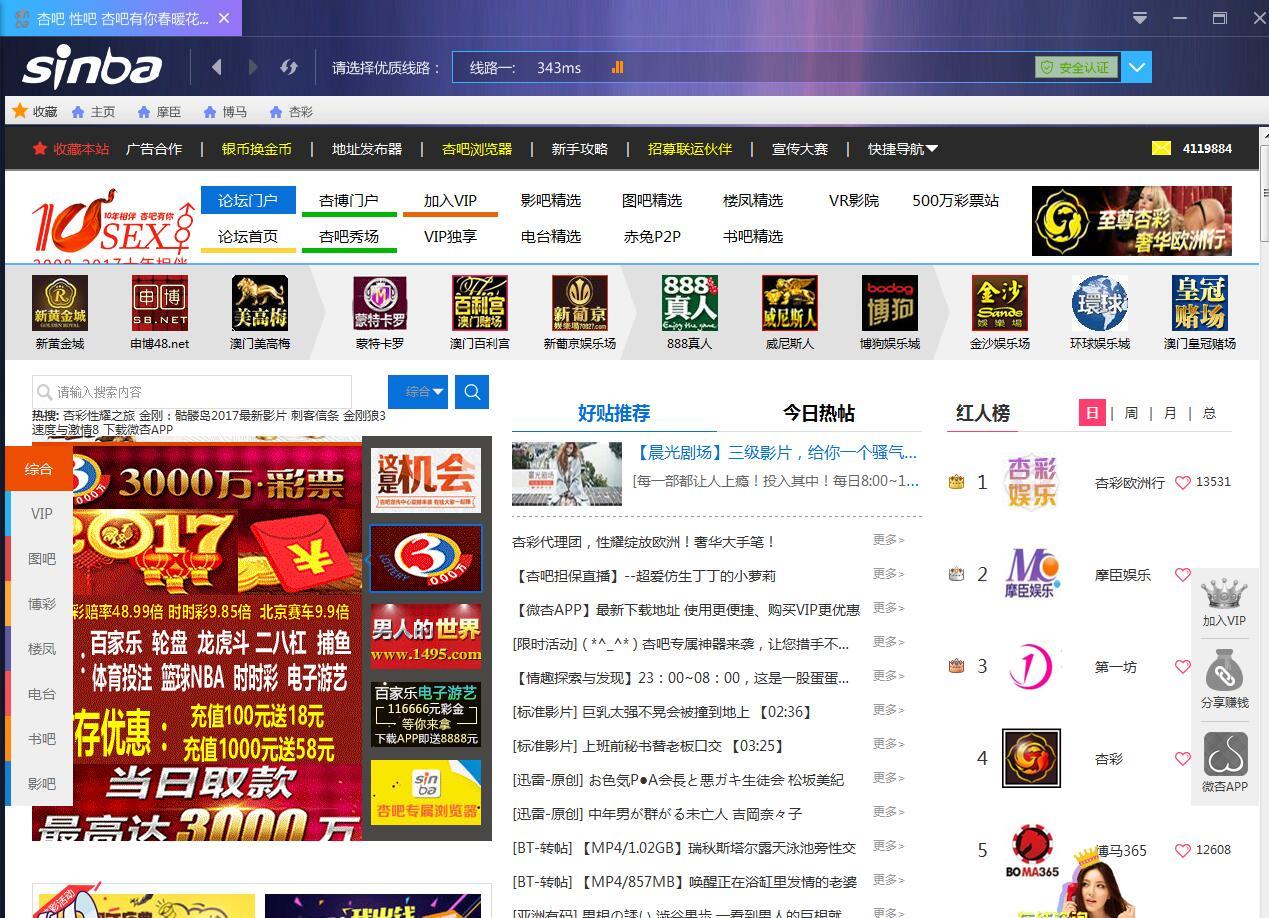Screen dimensions: 1269x918
Task: Open the 影吧精选 menu item
Action: pos(551,200)
